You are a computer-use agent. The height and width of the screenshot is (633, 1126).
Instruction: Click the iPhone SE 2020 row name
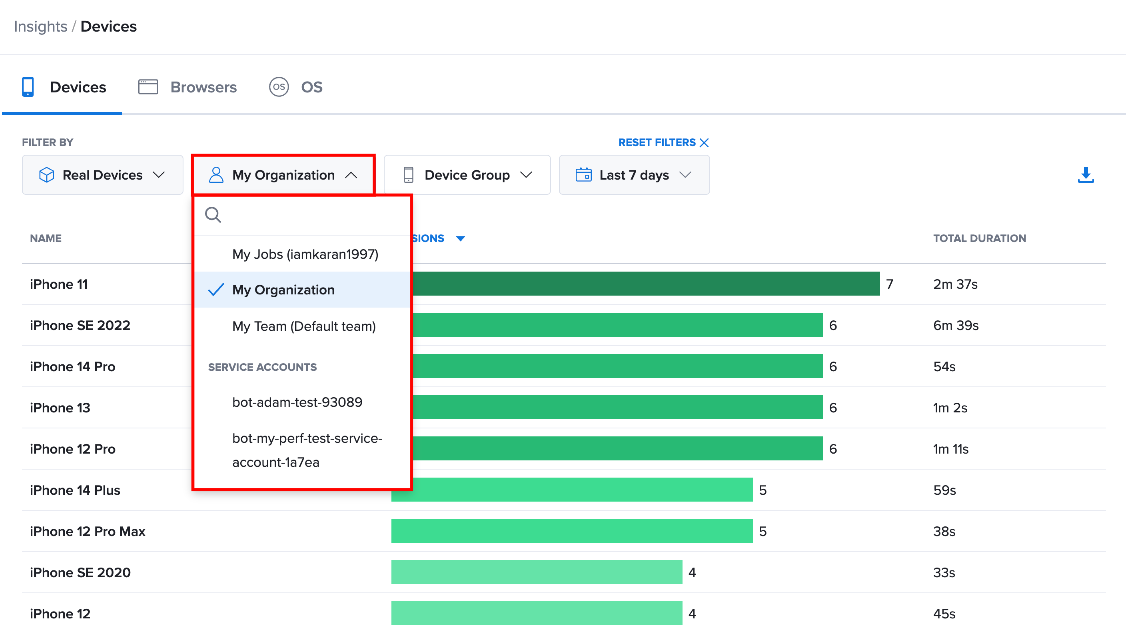point(80,573)
